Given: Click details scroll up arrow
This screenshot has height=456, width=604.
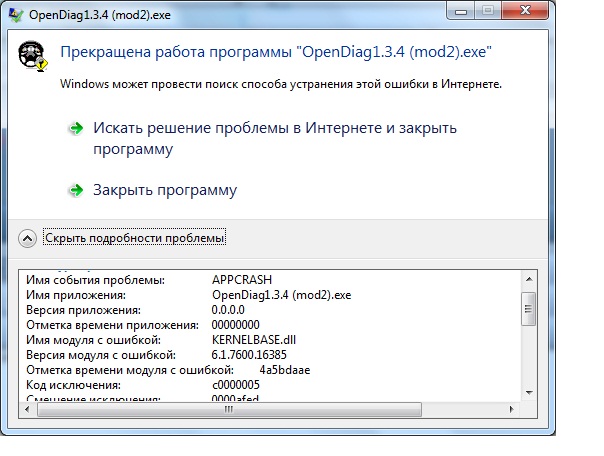Looking at the screenshot, I should tap(529, 279).
